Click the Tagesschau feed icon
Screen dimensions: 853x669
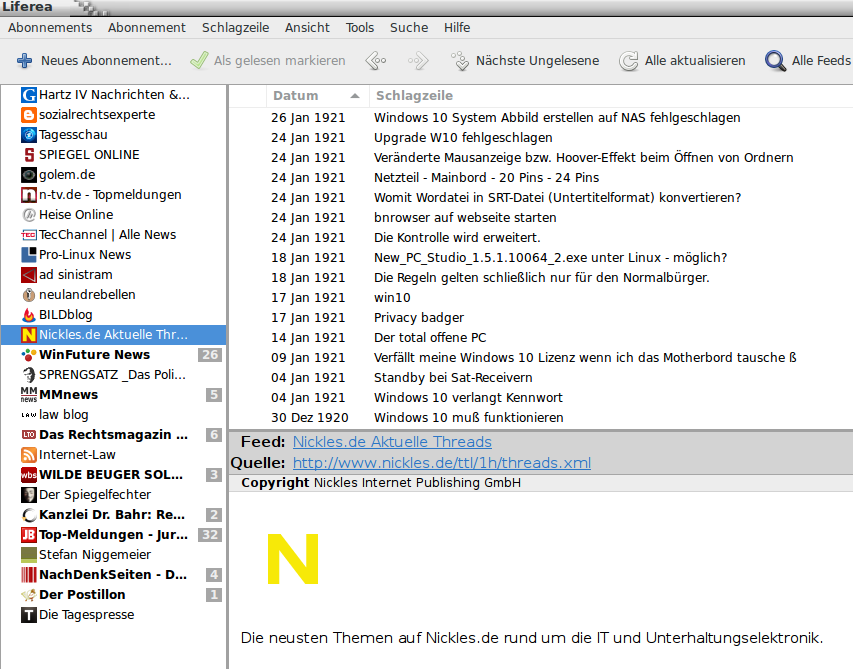[x=29, y=135]
